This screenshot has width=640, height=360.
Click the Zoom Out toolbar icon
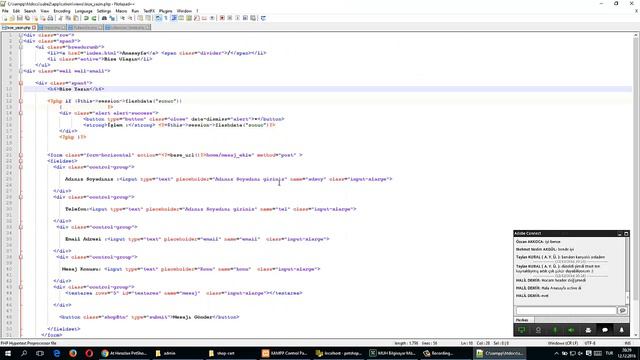pyautogui.click(x=130, y=18)
